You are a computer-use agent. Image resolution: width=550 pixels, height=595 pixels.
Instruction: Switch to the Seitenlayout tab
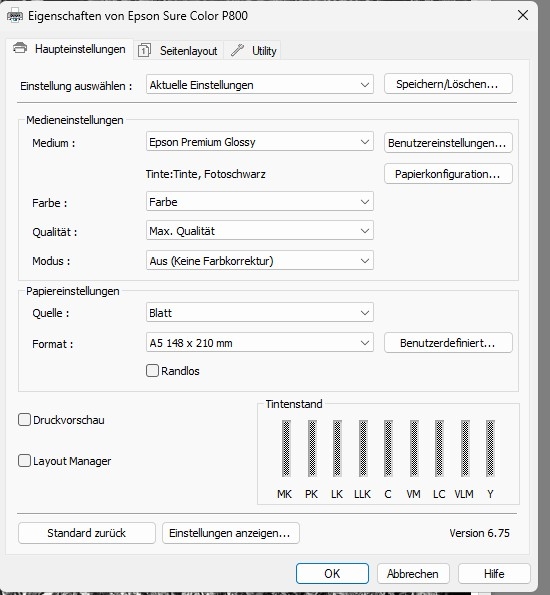[x=178, y=50]
